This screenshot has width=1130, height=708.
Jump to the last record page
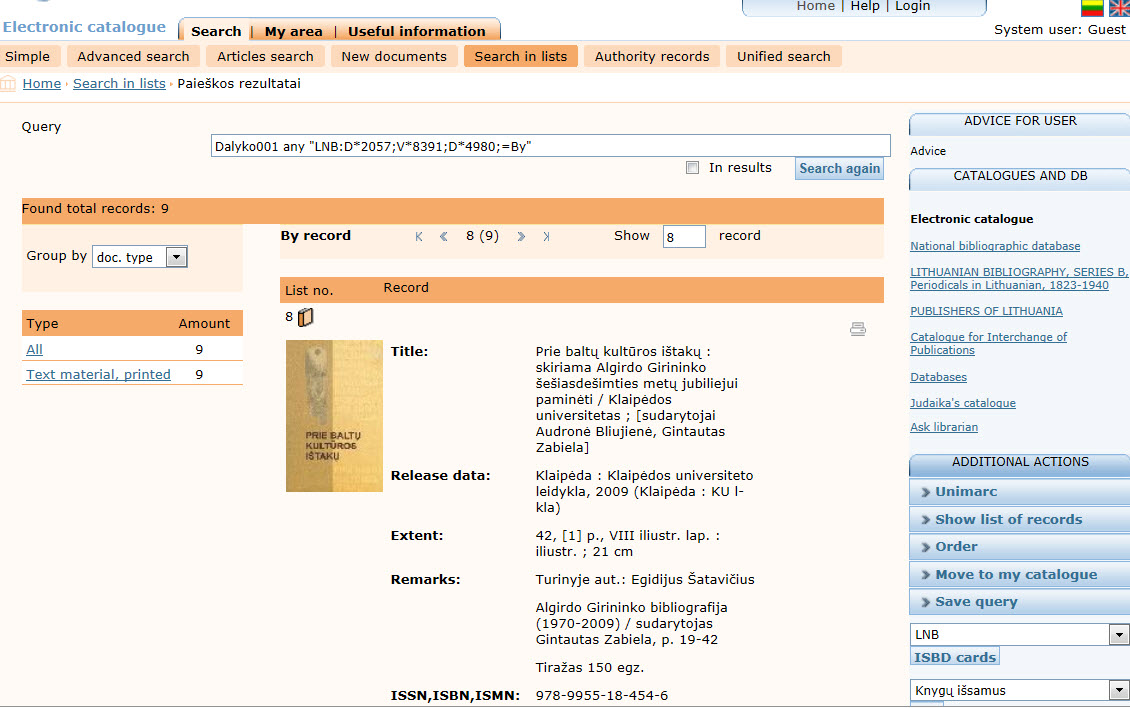point(546,237)
